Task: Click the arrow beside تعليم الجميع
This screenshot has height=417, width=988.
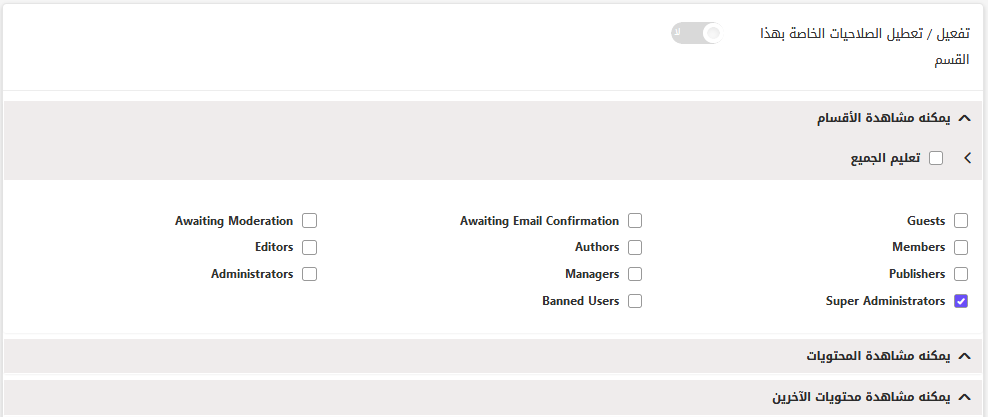Action: tap(968, 158)
